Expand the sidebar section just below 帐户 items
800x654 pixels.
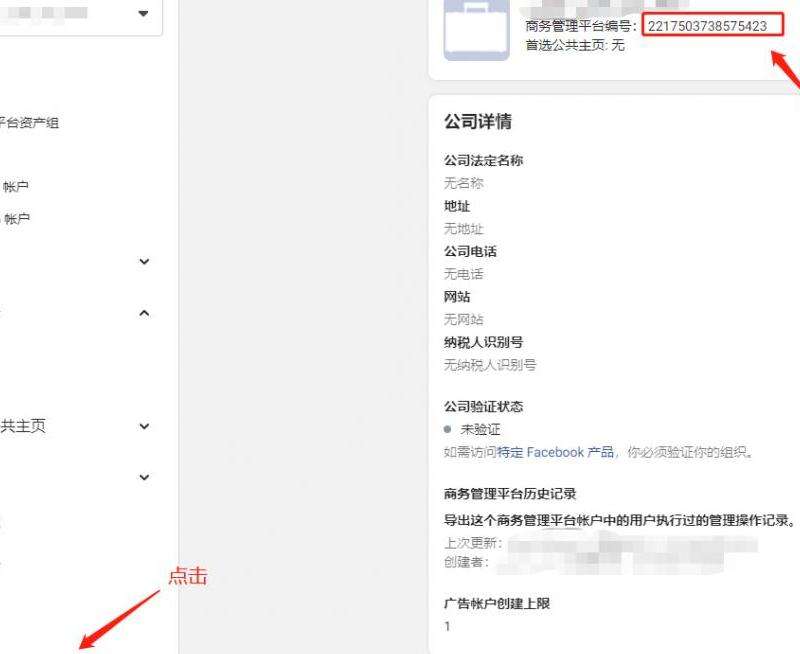tap(144, 262)
